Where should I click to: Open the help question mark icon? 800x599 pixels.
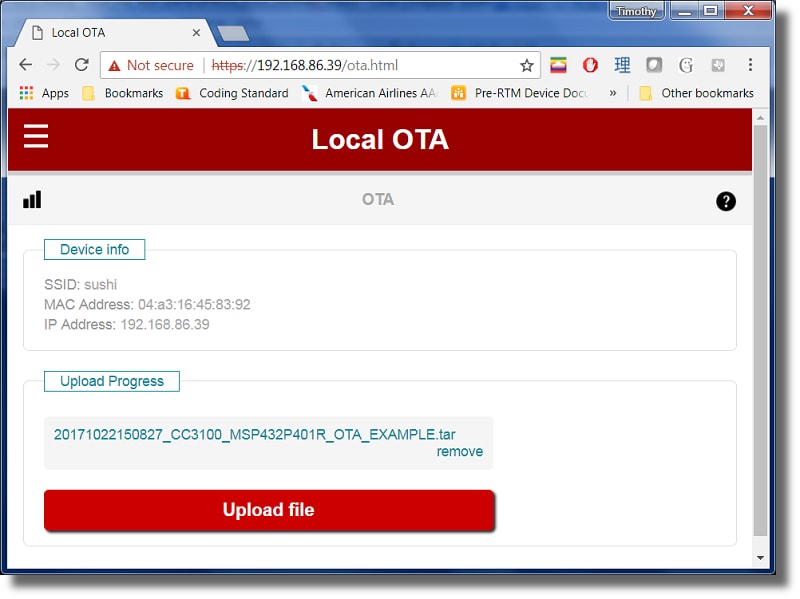tap(726, 201)
